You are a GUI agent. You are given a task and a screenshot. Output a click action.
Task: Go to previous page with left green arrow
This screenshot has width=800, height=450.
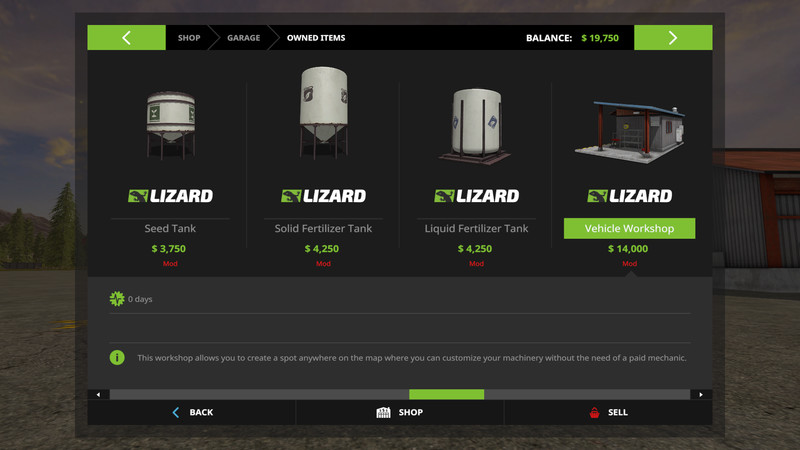[127, 37]
